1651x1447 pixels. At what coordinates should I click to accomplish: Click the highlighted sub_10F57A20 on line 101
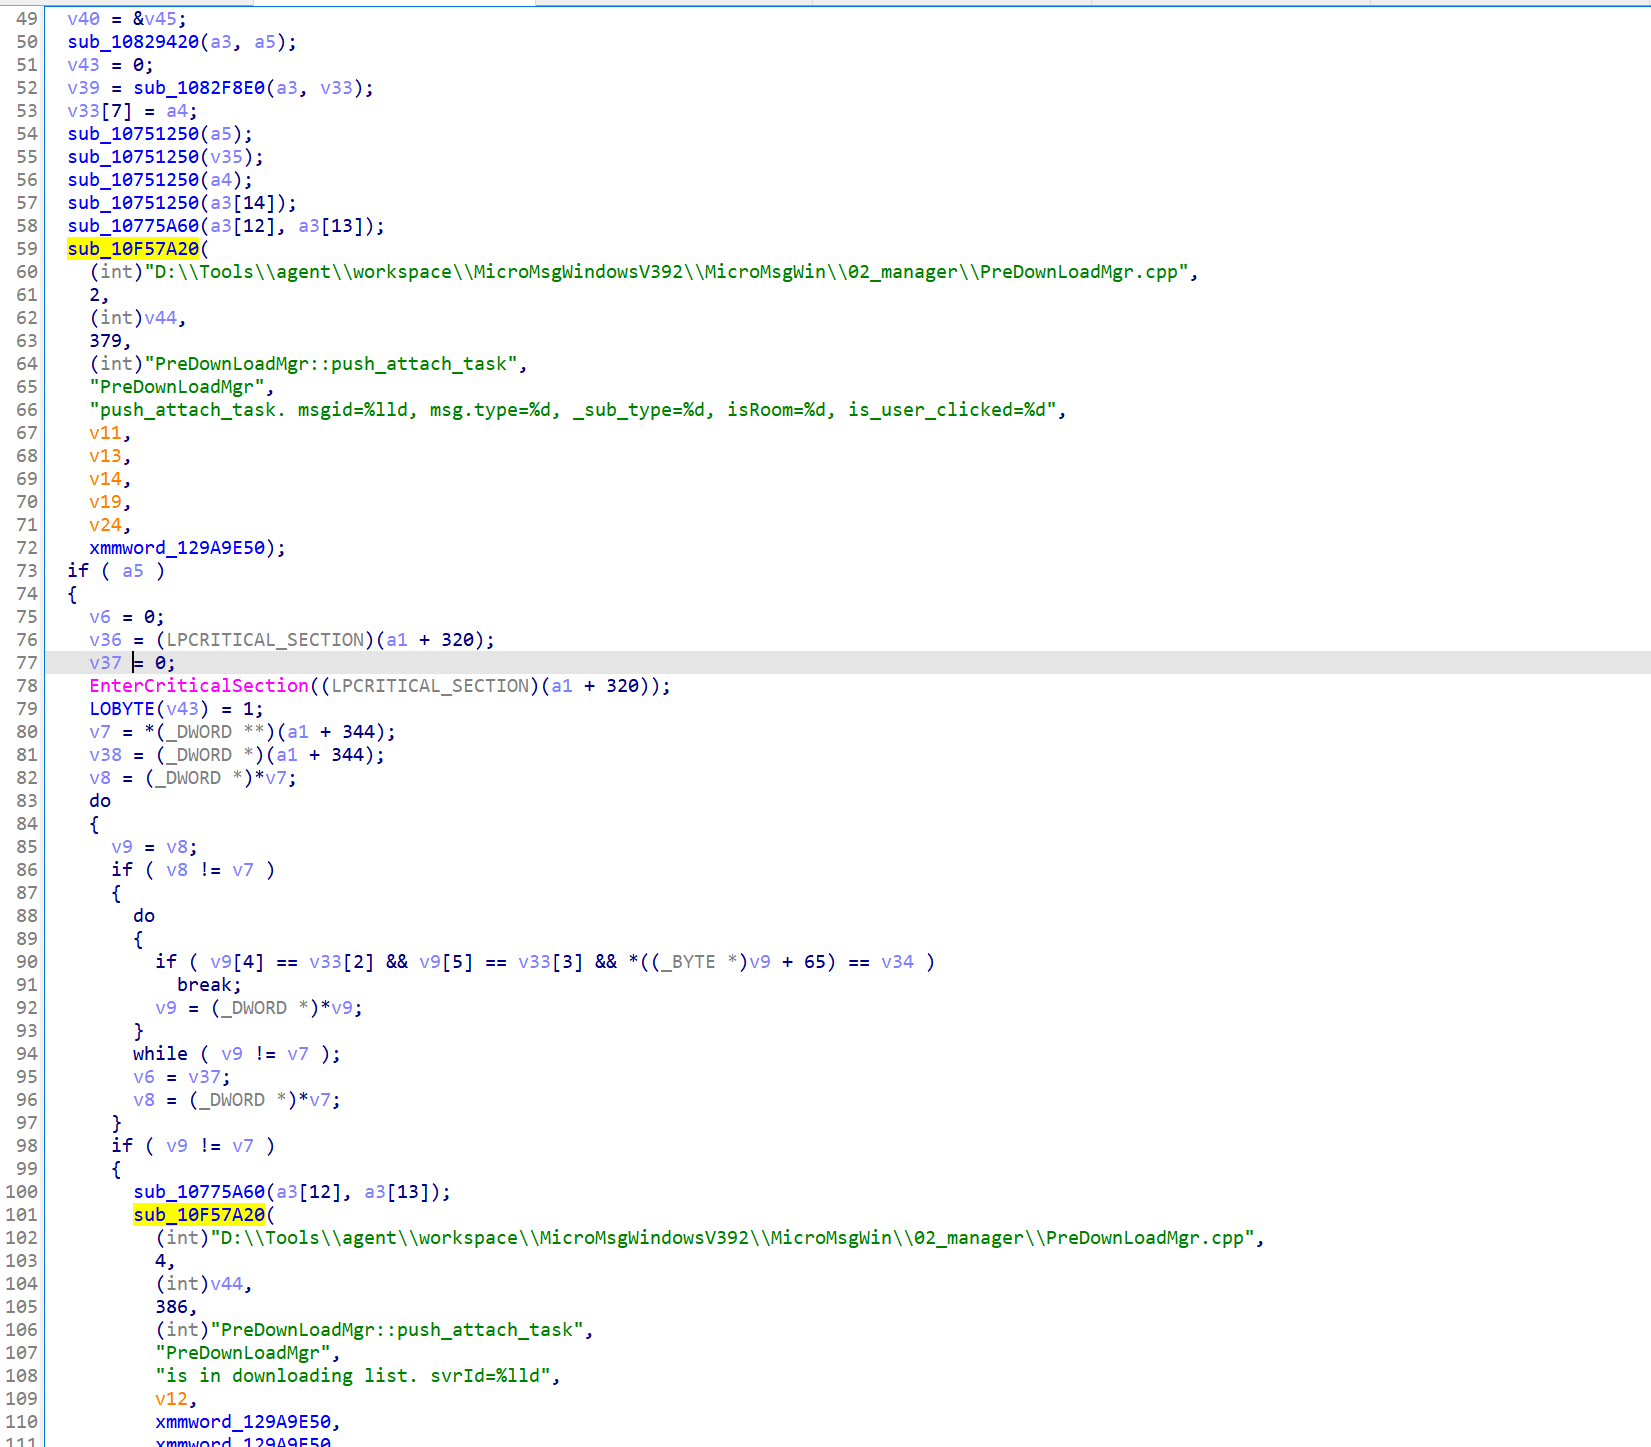coord(199,1215)
